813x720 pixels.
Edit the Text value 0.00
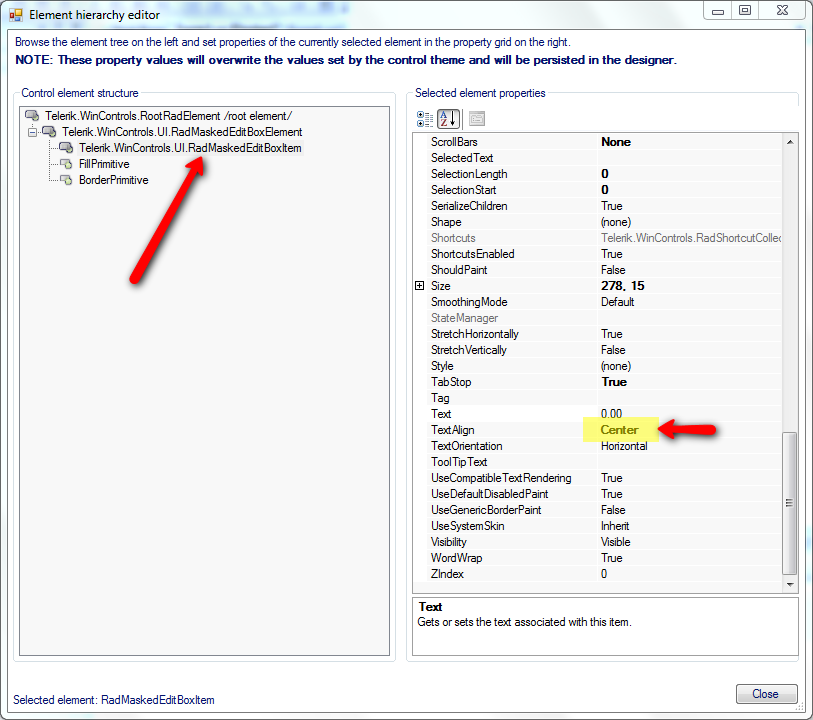pyautogui.click(x=690, y=414)
